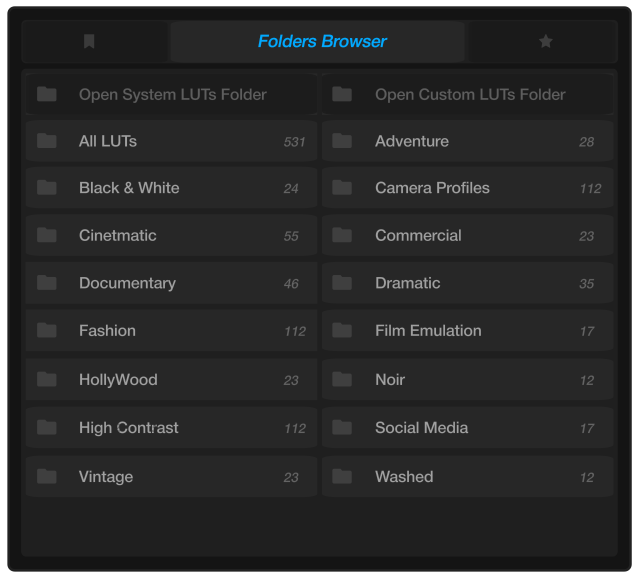Screen dimensions: 640x579
Task: Click the Vintage folder icon
Action: click(x=47, y=476)
